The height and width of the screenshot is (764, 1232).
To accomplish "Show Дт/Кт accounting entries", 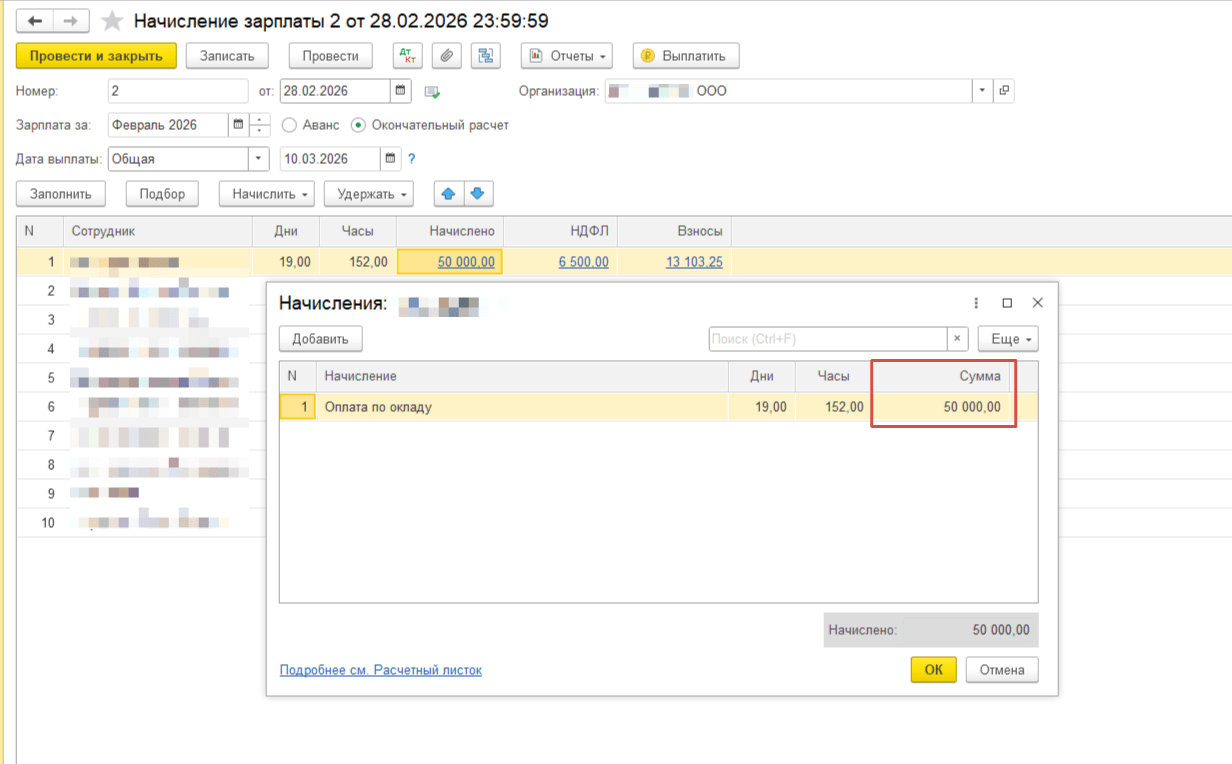I will [x=408, y=56].
